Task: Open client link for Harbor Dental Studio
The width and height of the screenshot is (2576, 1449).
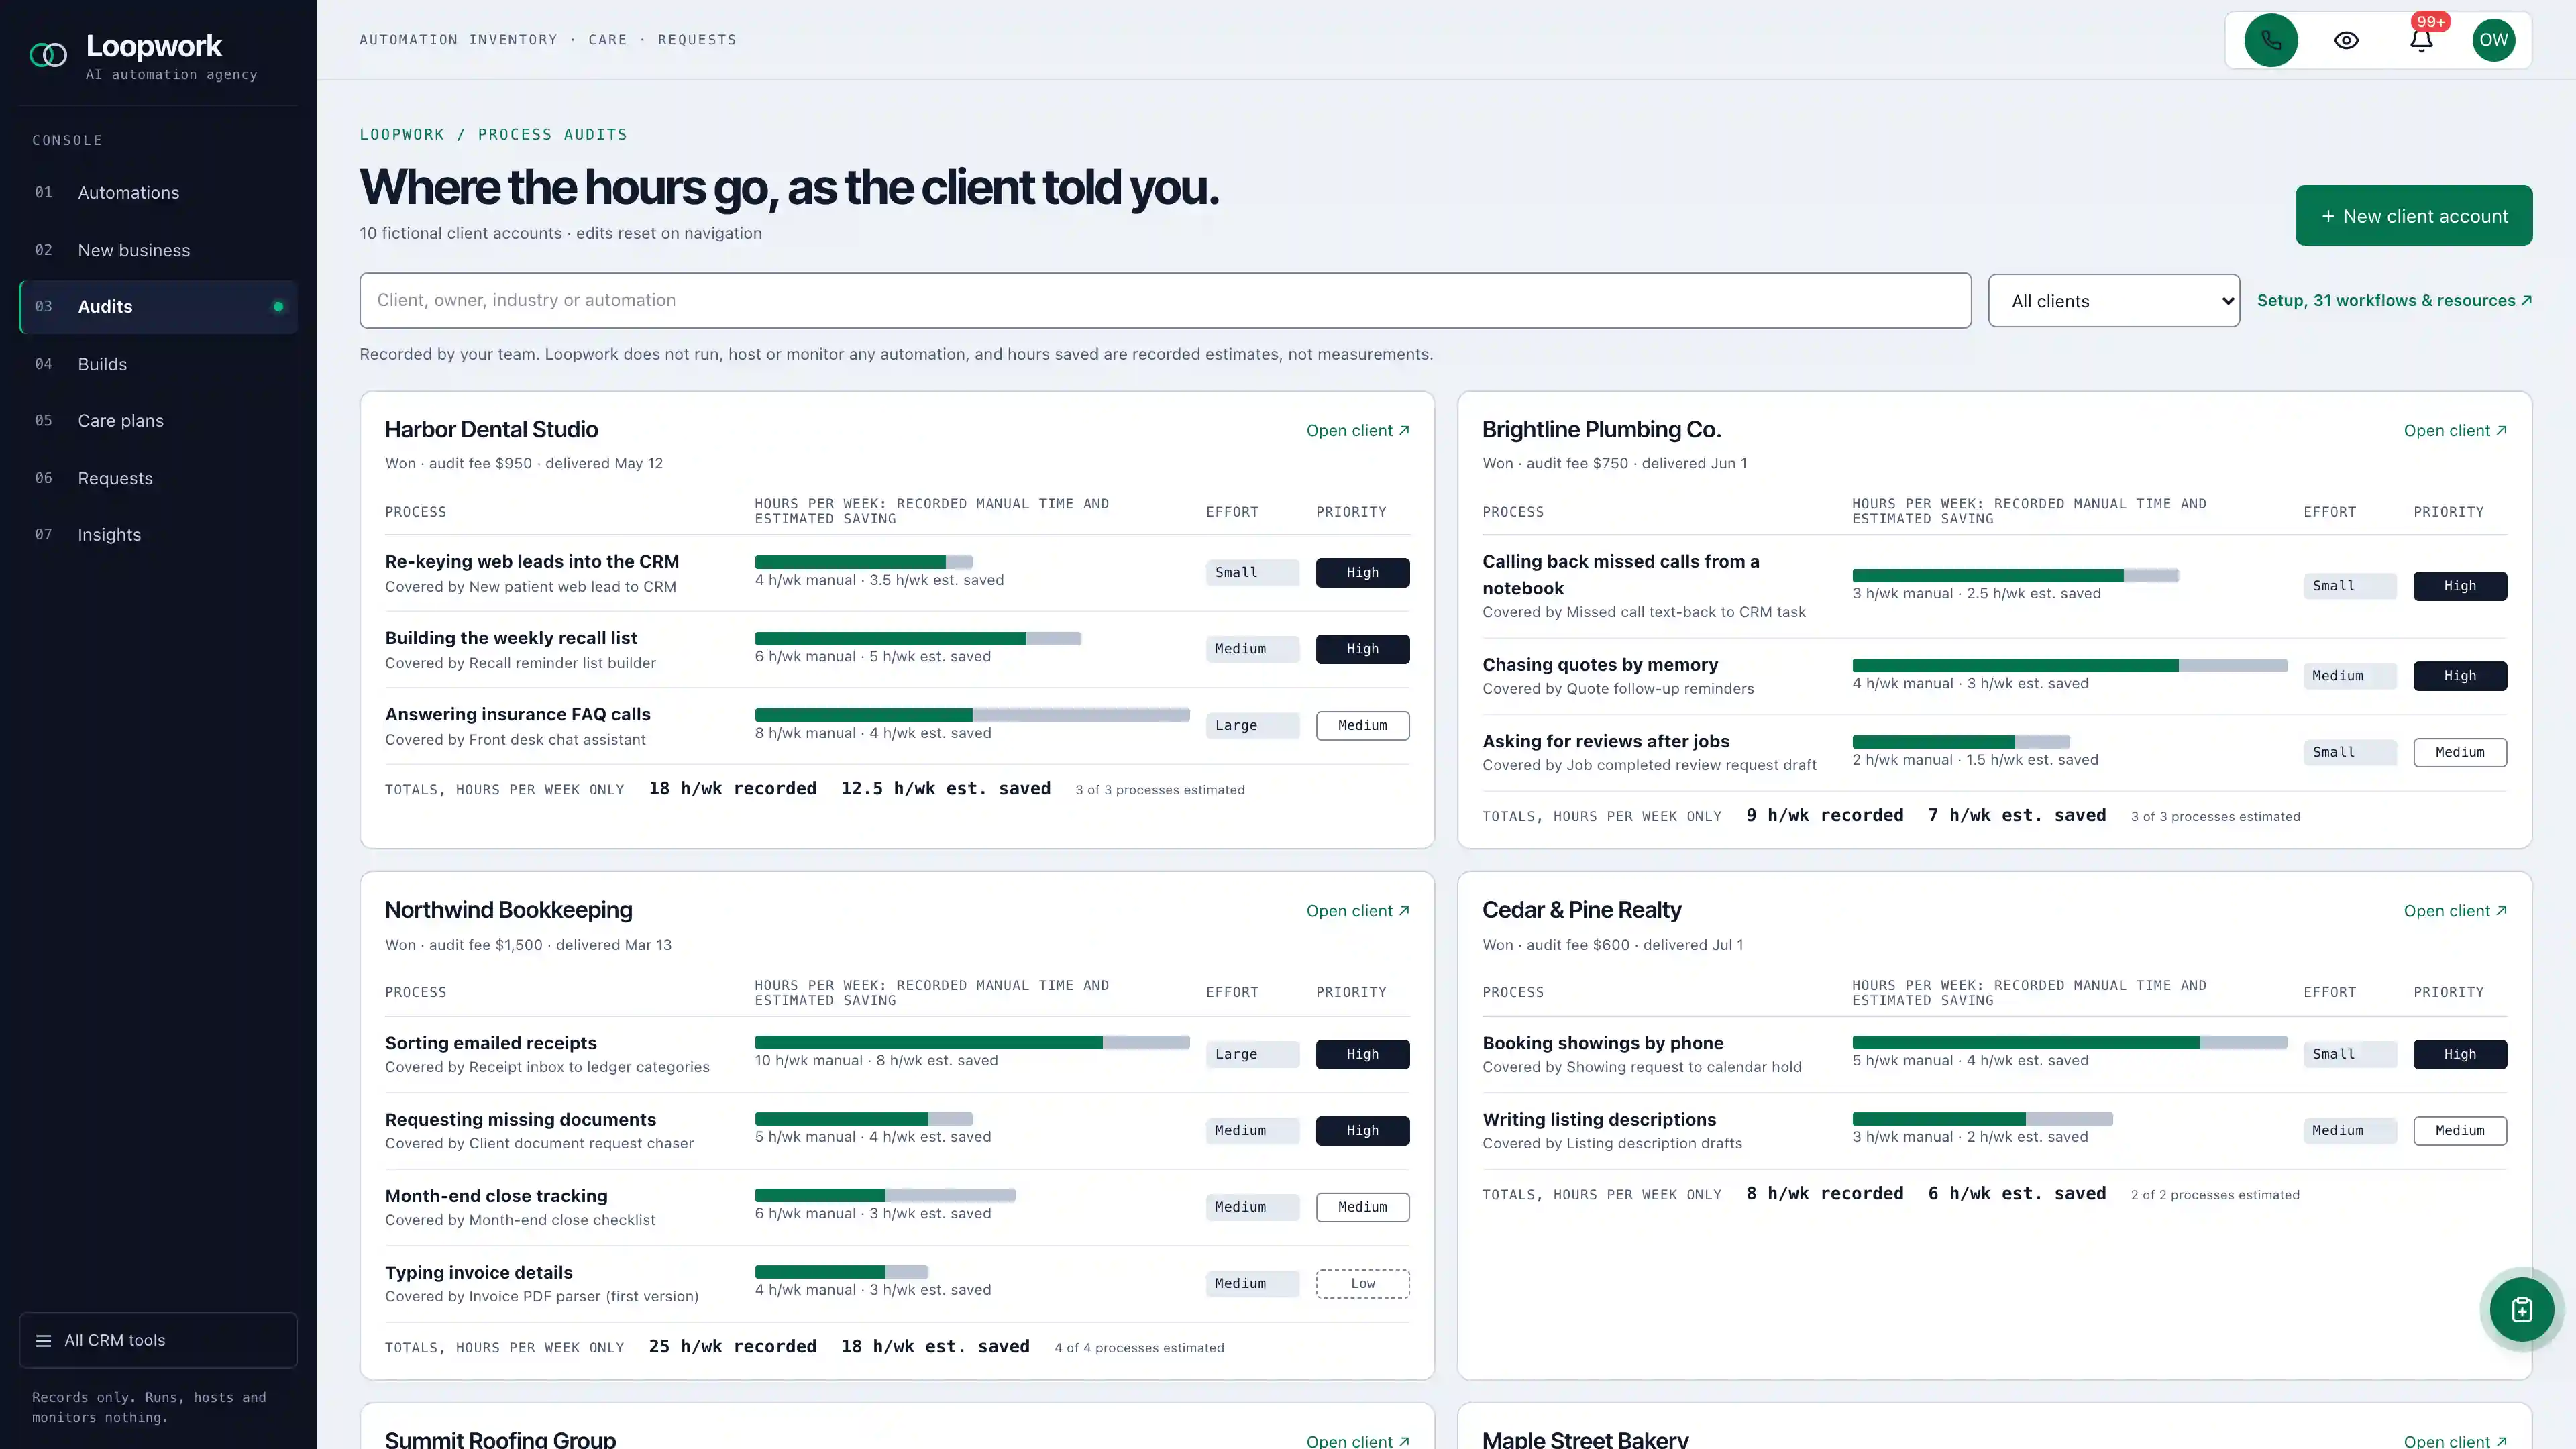Action: (x=1357, y=430)
